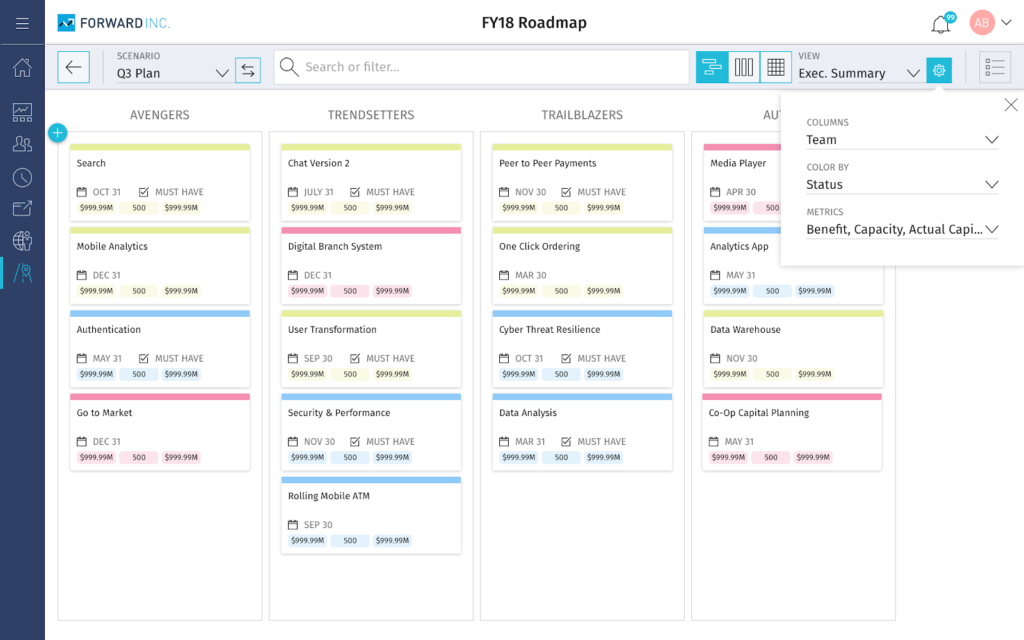Click the blue plus add button
1024x640 pixels.
(57, 132)
